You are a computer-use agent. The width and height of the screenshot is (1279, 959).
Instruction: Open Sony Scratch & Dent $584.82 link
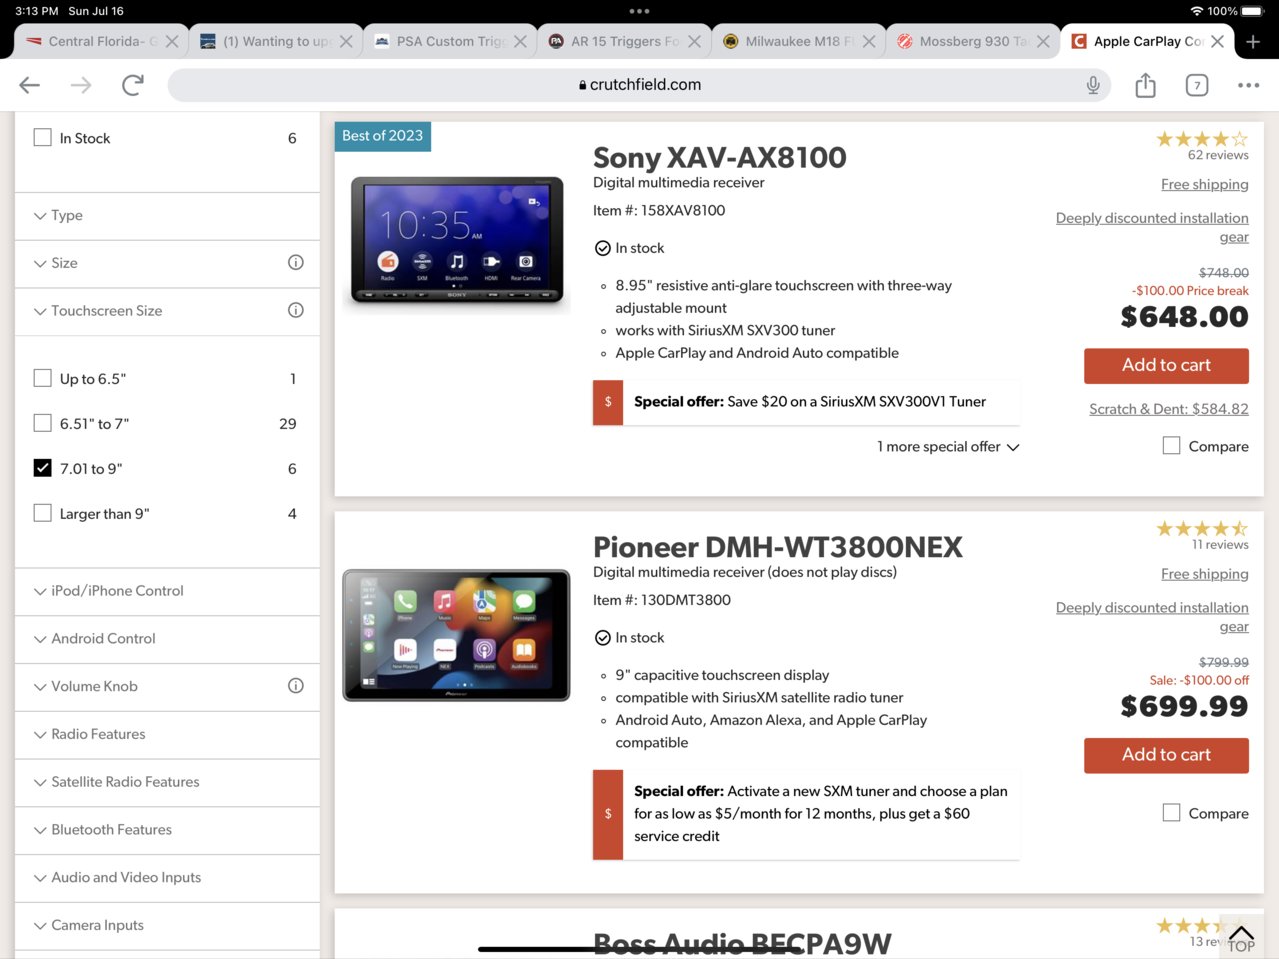[1169, 409]
